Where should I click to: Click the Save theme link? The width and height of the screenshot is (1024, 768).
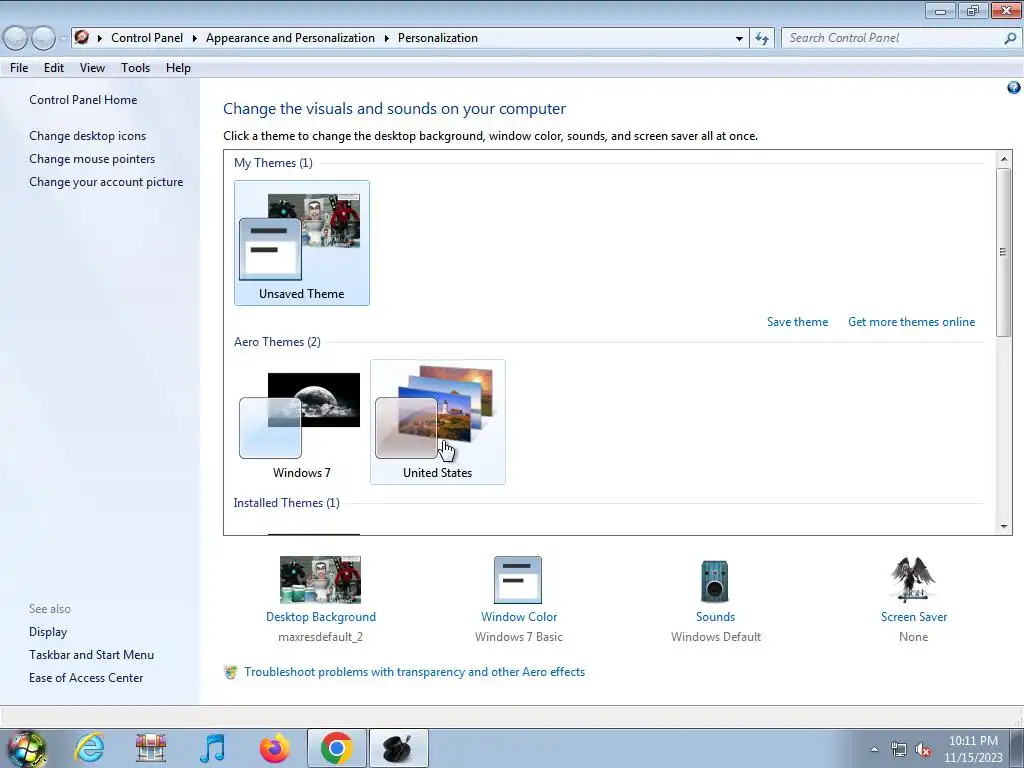point(797,322)
